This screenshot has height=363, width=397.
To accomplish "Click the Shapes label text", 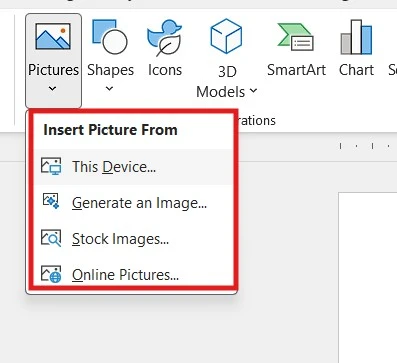I will pos(110,71).
